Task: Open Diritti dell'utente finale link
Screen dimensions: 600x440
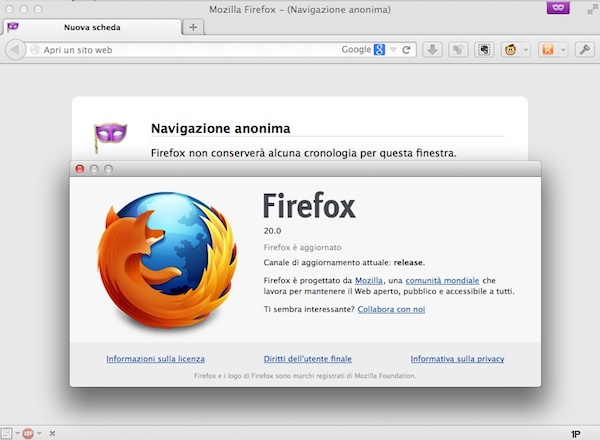Action: tap(307, 359)
